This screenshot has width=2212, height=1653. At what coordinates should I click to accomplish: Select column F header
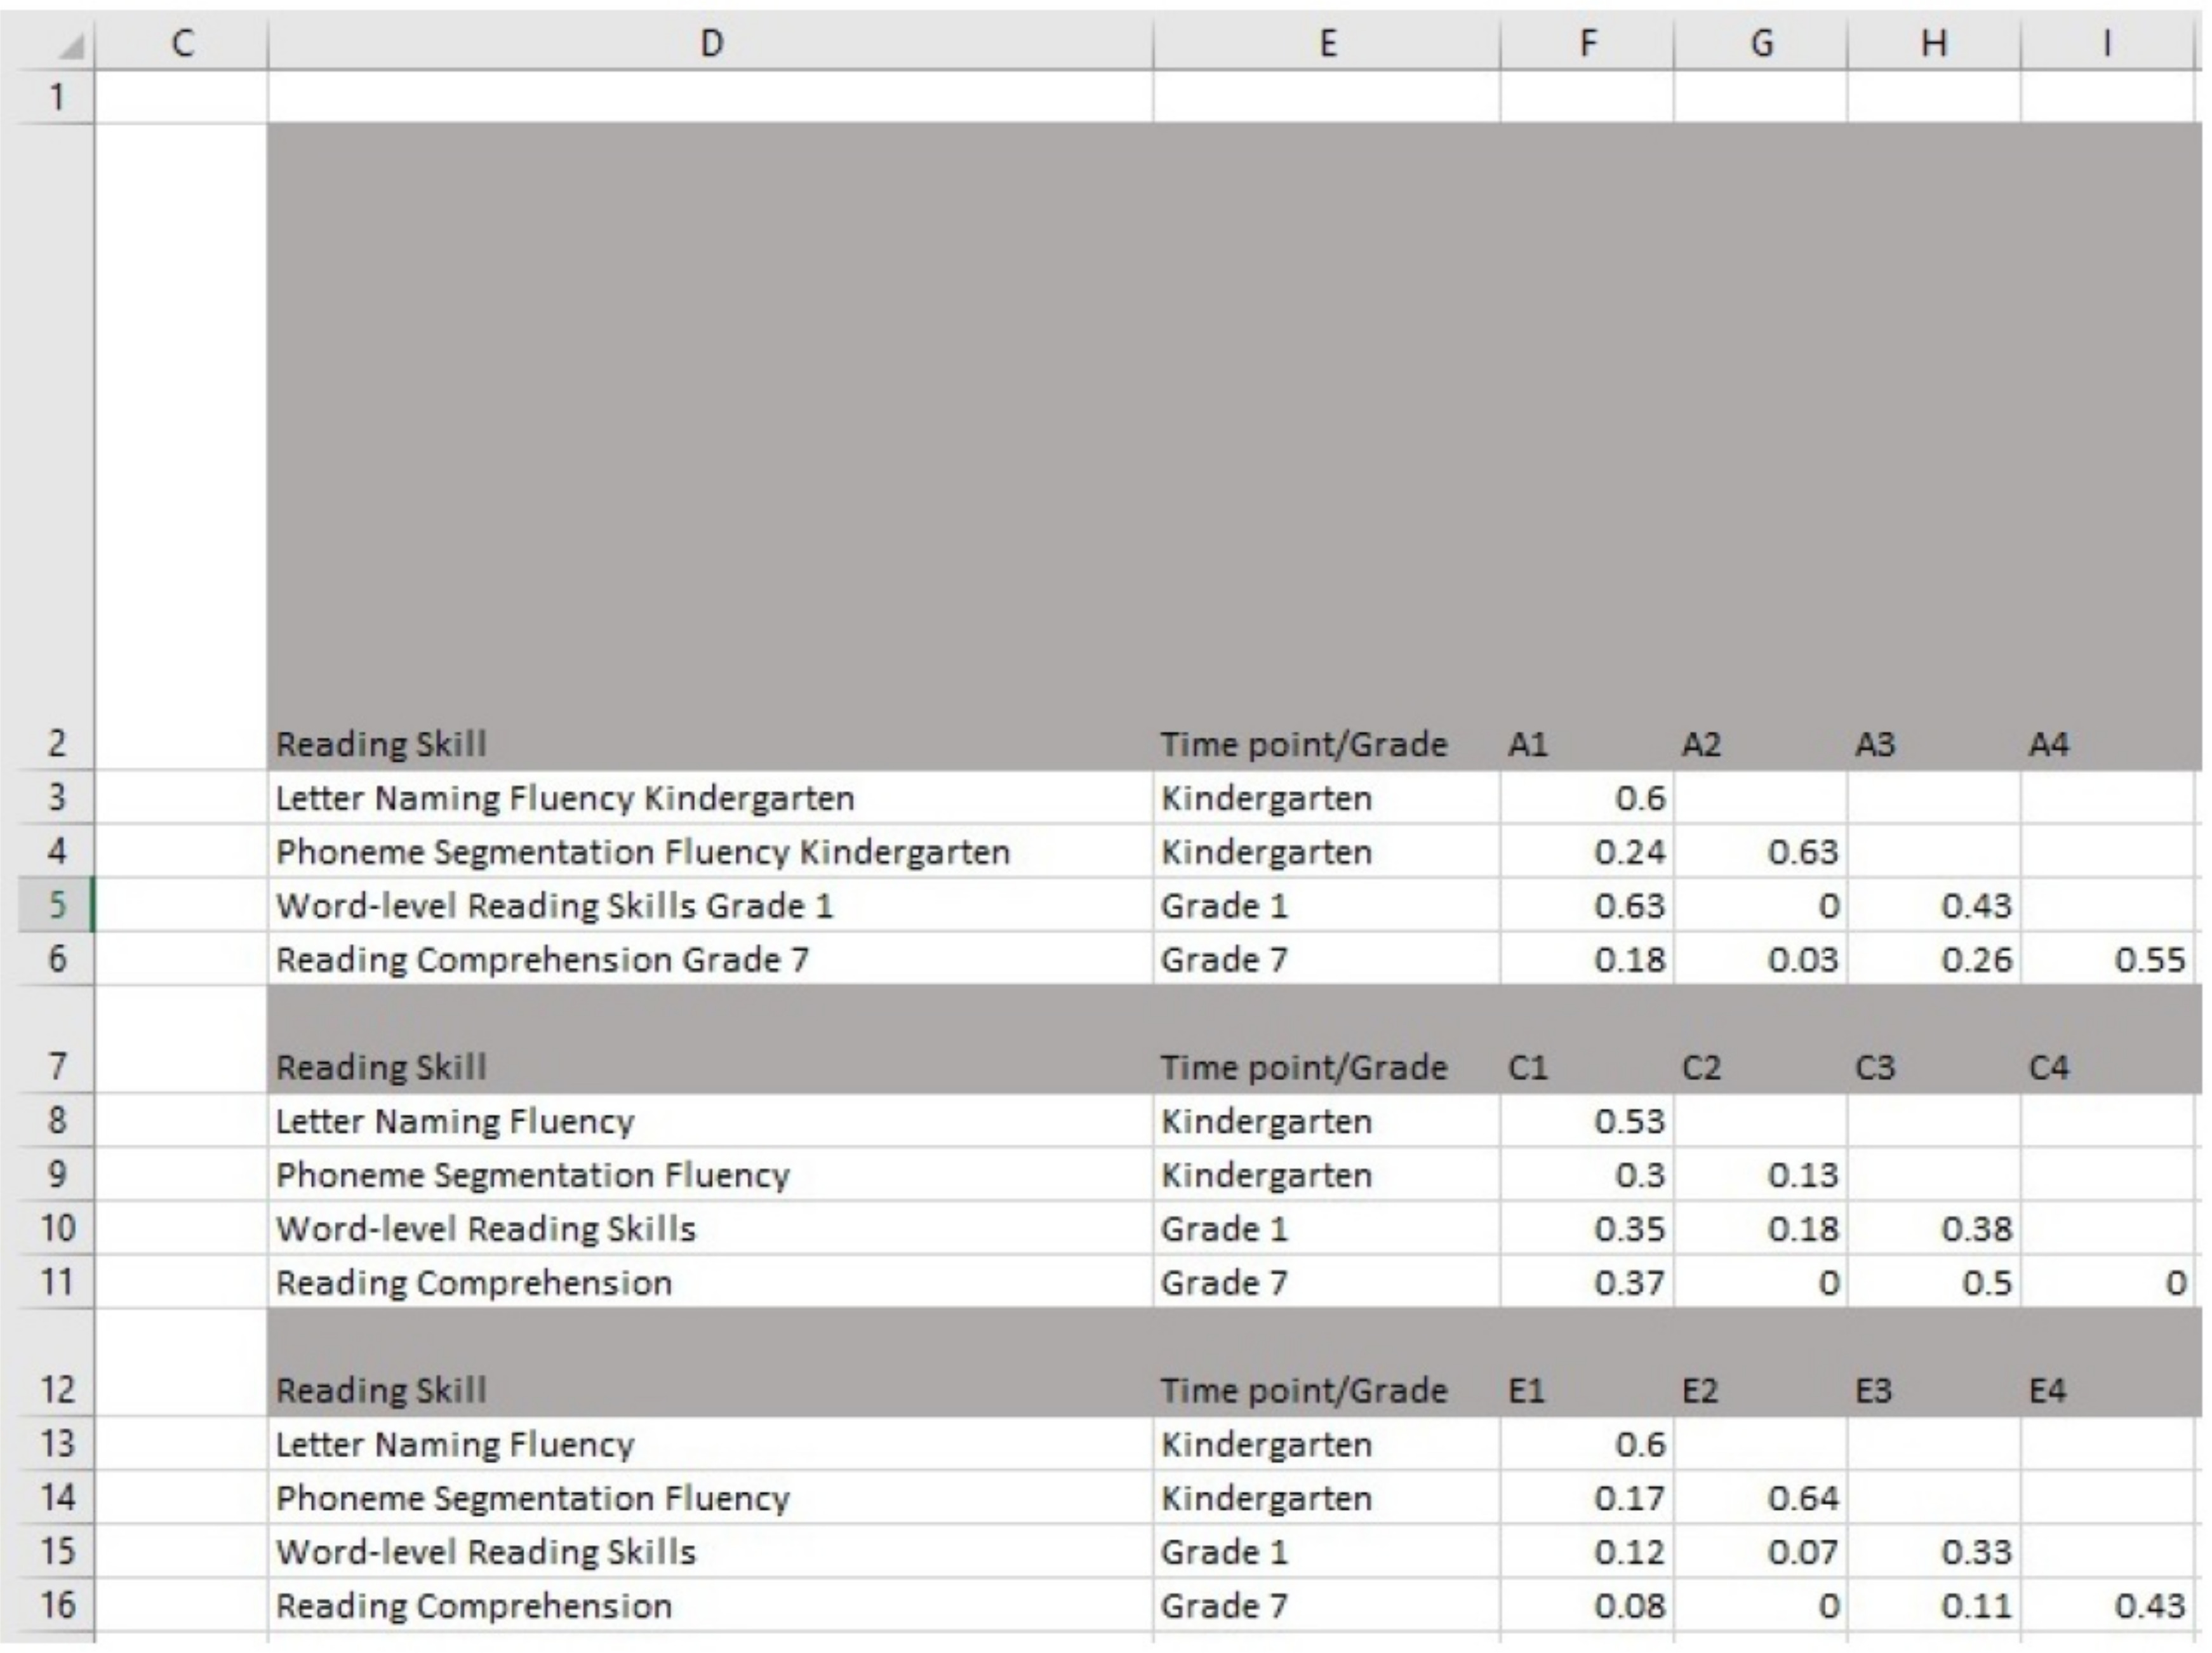(1587, 43)
